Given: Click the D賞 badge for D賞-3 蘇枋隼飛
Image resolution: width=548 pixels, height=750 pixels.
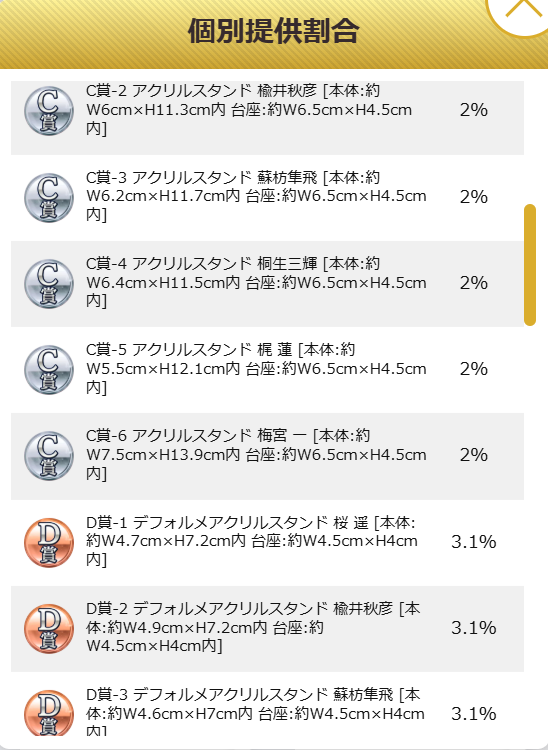Looking at the screenshot, I should (49, 713).
